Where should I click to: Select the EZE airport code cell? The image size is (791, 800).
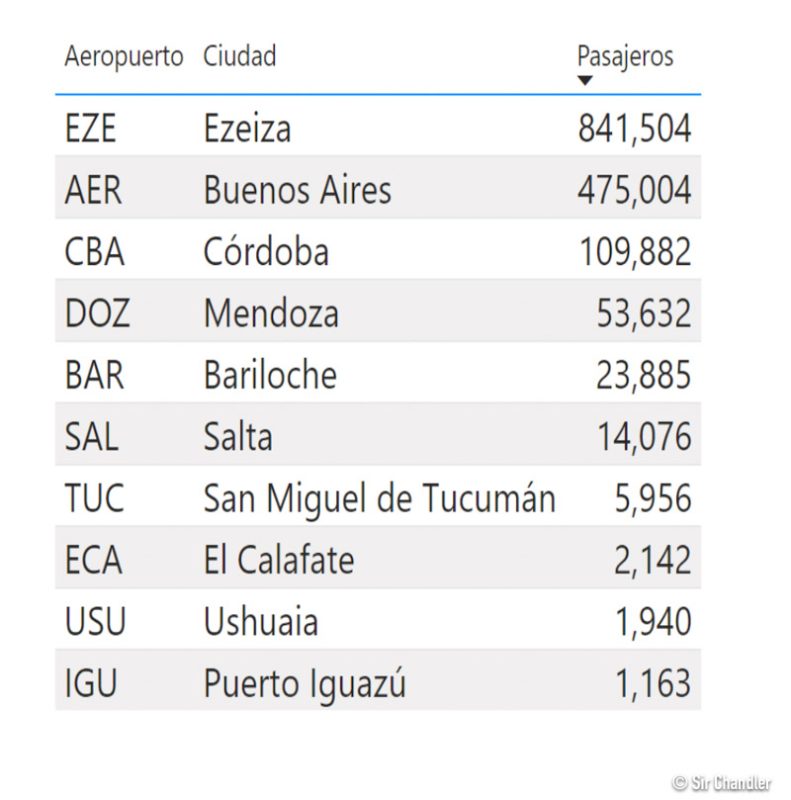pos(91,128)
